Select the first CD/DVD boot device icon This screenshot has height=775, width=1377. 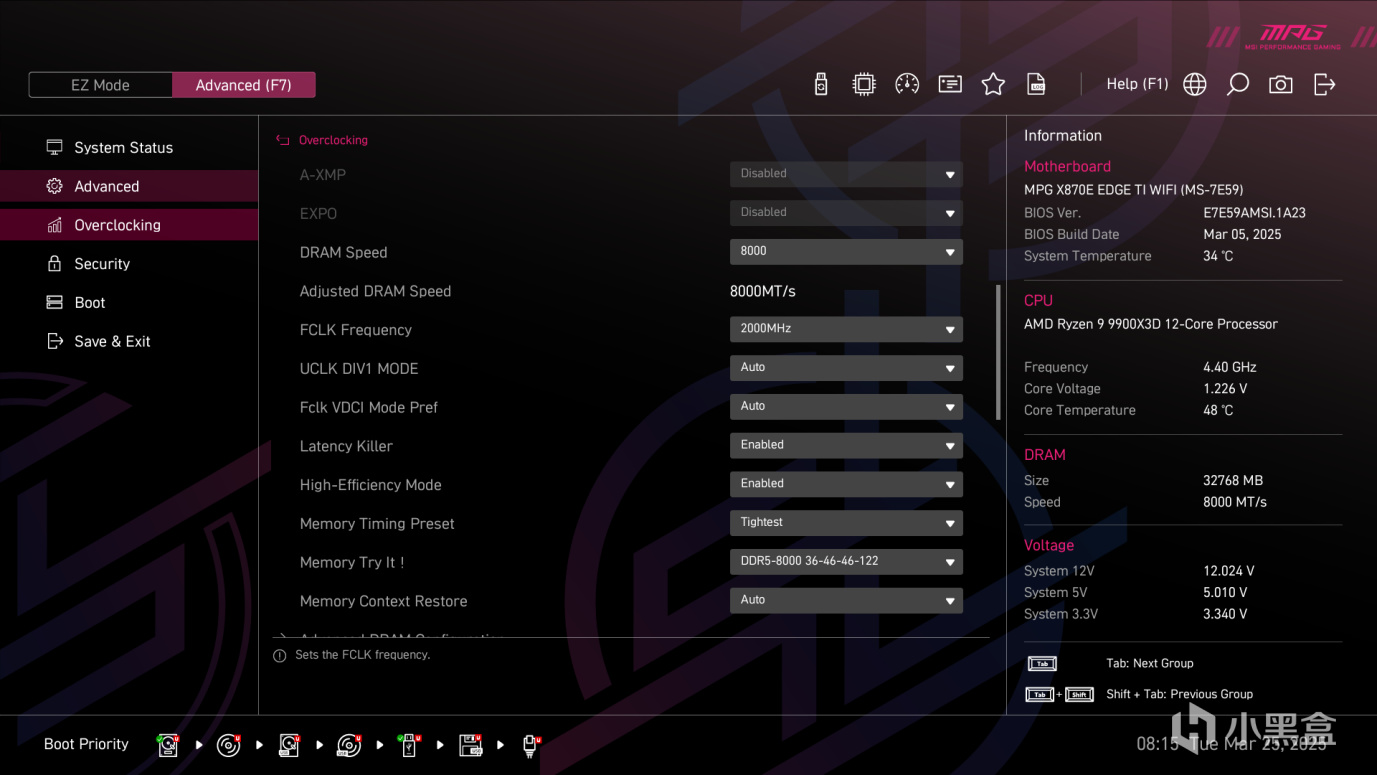point(229,745)
